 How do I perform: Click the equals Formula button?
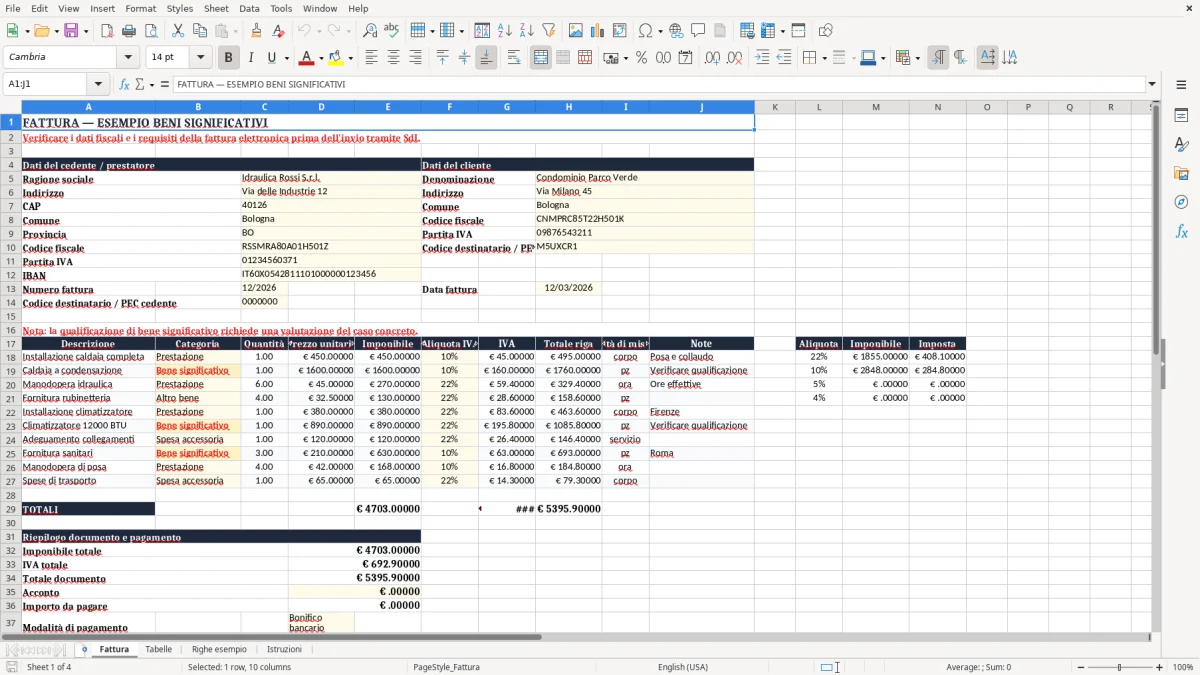[x=164, y=84]
